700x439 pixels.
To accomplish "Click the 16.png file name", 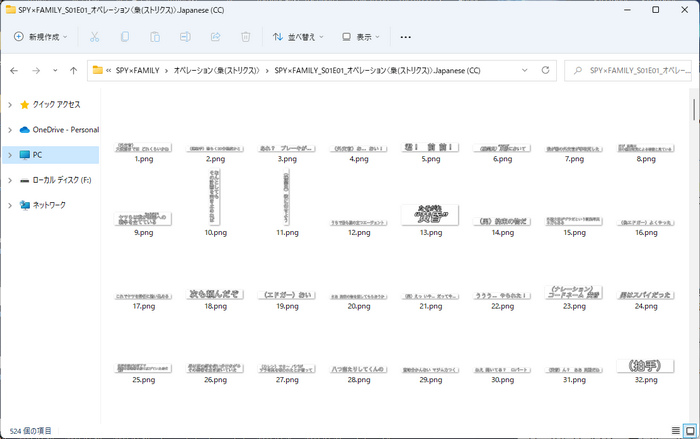I will pyautogui.click(x=646, y=233).
